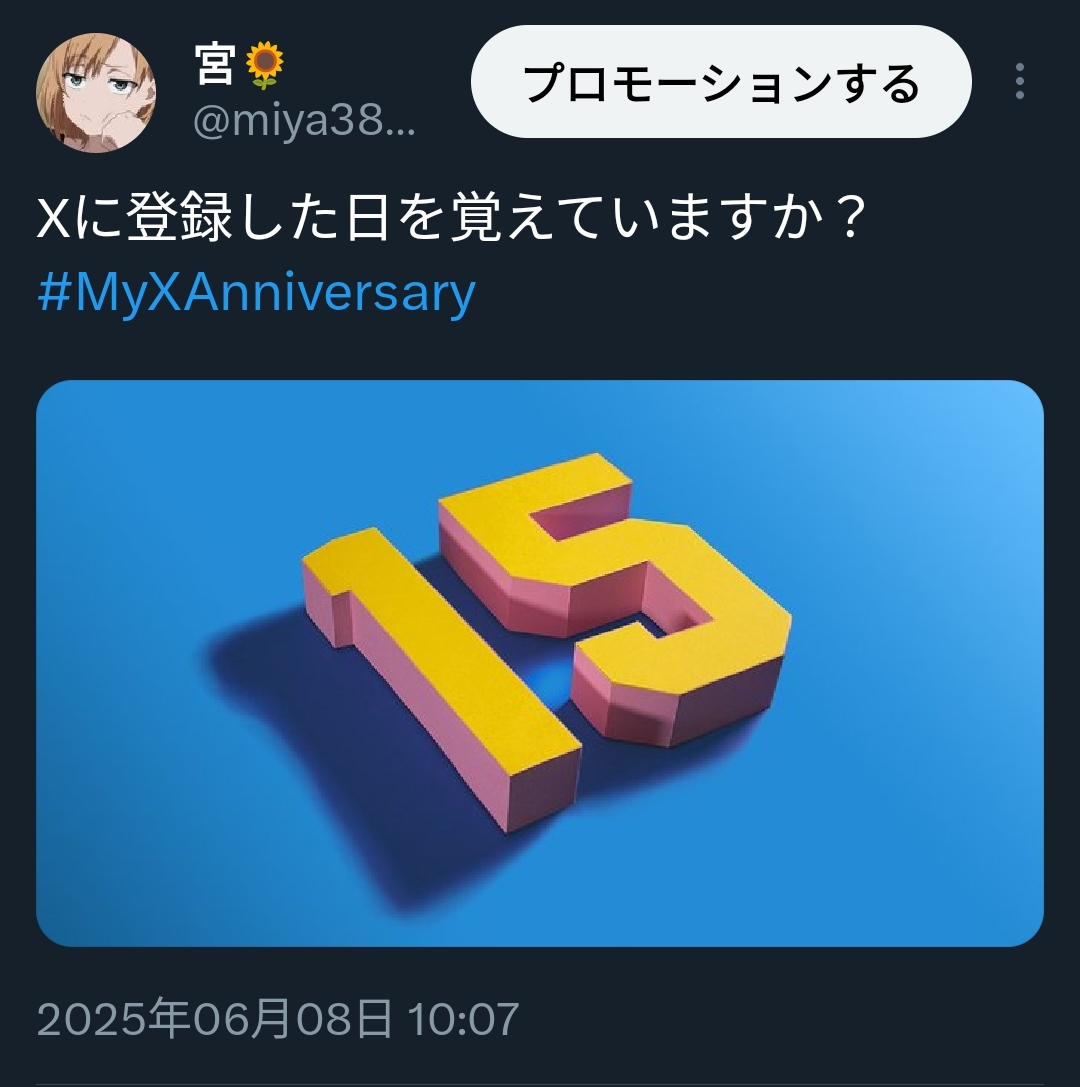Click the light blue top-right corner of image
The height and width of the screenshot is (1087, 1080).
pos(998,423)
